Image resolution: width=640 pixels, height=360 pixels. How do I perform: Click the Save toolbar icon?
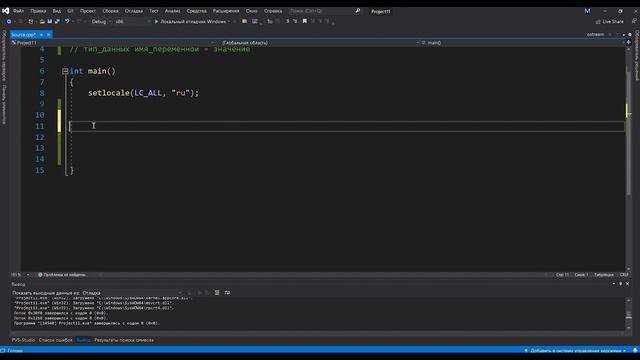pyautogui.click(x=49, y=22)
